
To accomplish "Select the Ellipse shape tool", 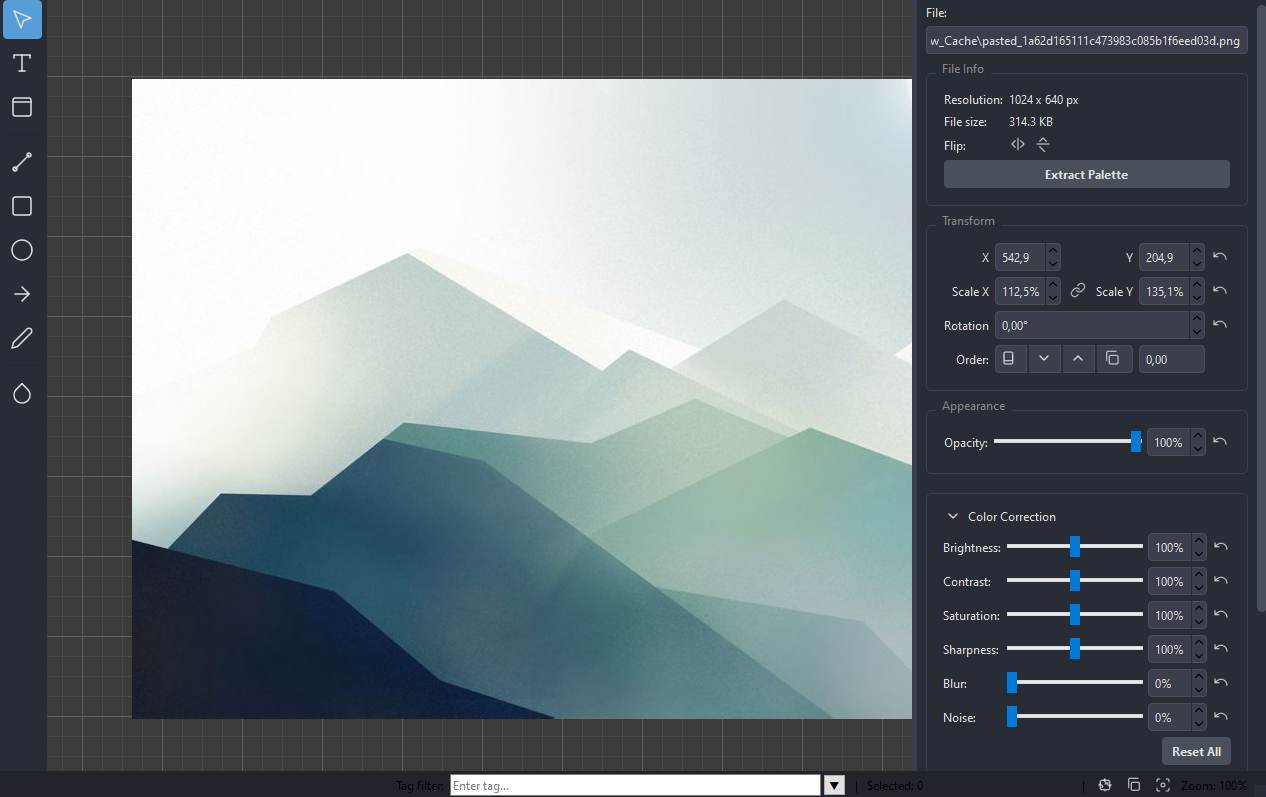I will 22,250.
